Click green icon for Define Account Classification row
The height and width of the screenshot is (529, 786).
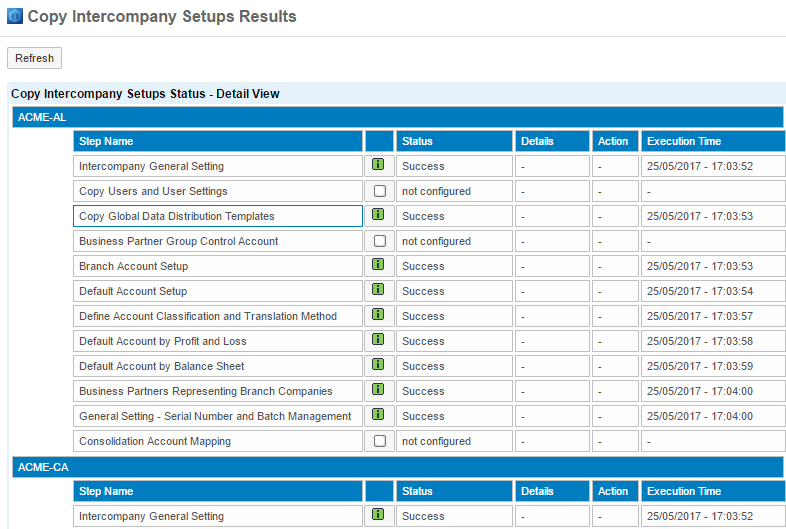[378, 315]
